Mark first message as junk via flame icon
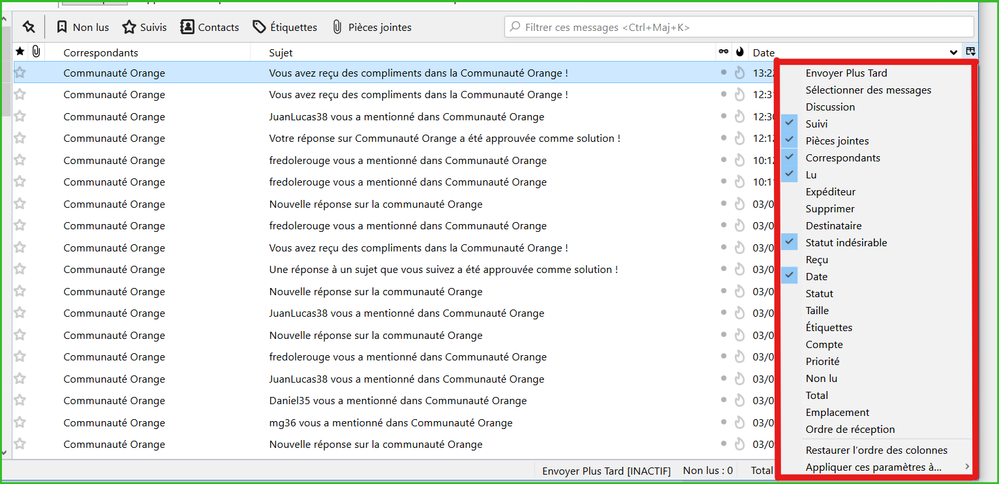The height and width of the screenshot is (484, 999). pyautogui.click(x=739, y=73)
